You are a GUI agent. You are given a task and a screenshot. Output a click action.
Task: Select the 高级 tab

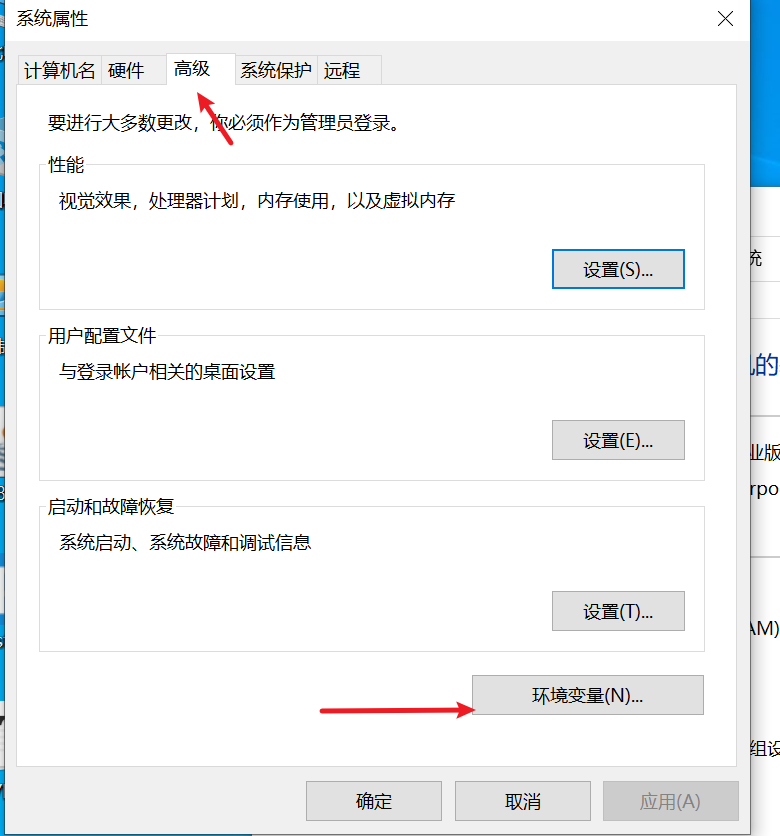point(192,69)
